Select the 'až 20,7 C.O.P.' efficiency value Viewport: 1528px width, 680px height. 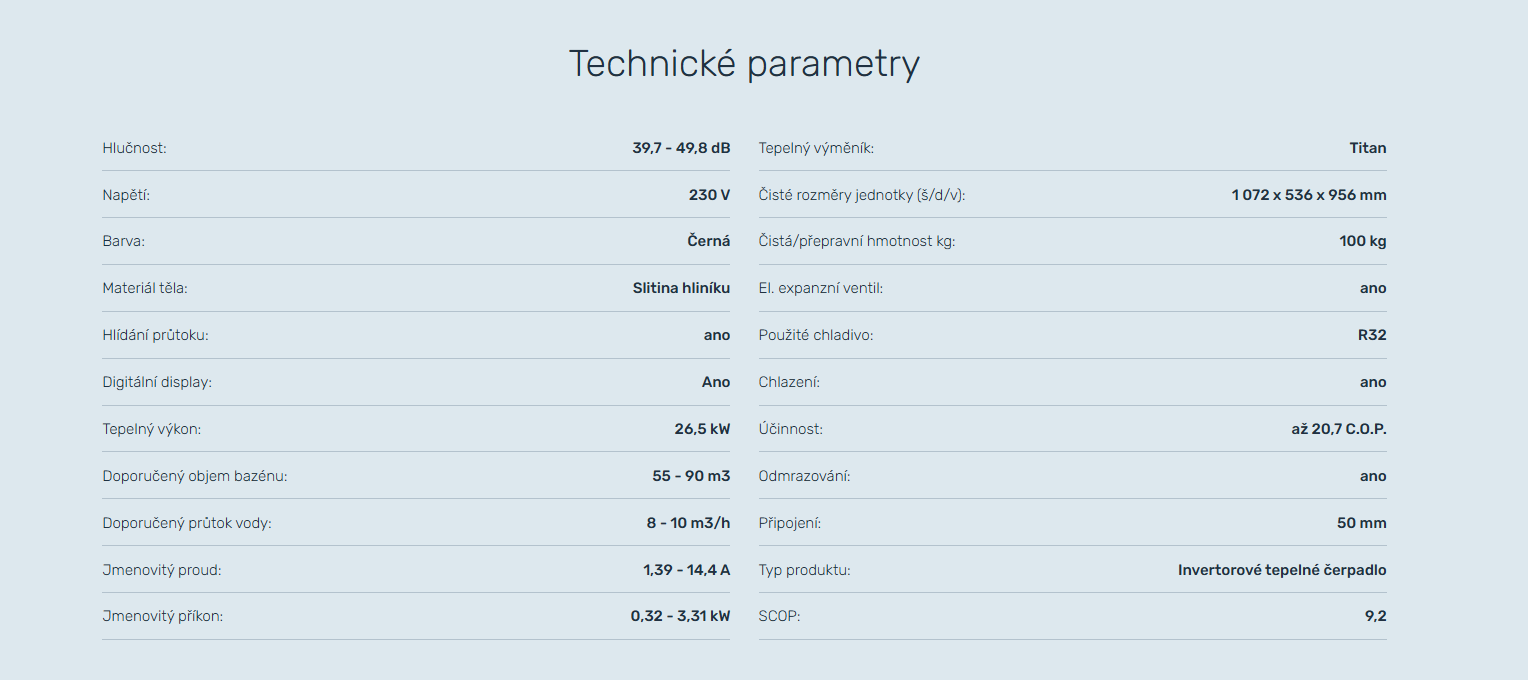point(1338,429)
